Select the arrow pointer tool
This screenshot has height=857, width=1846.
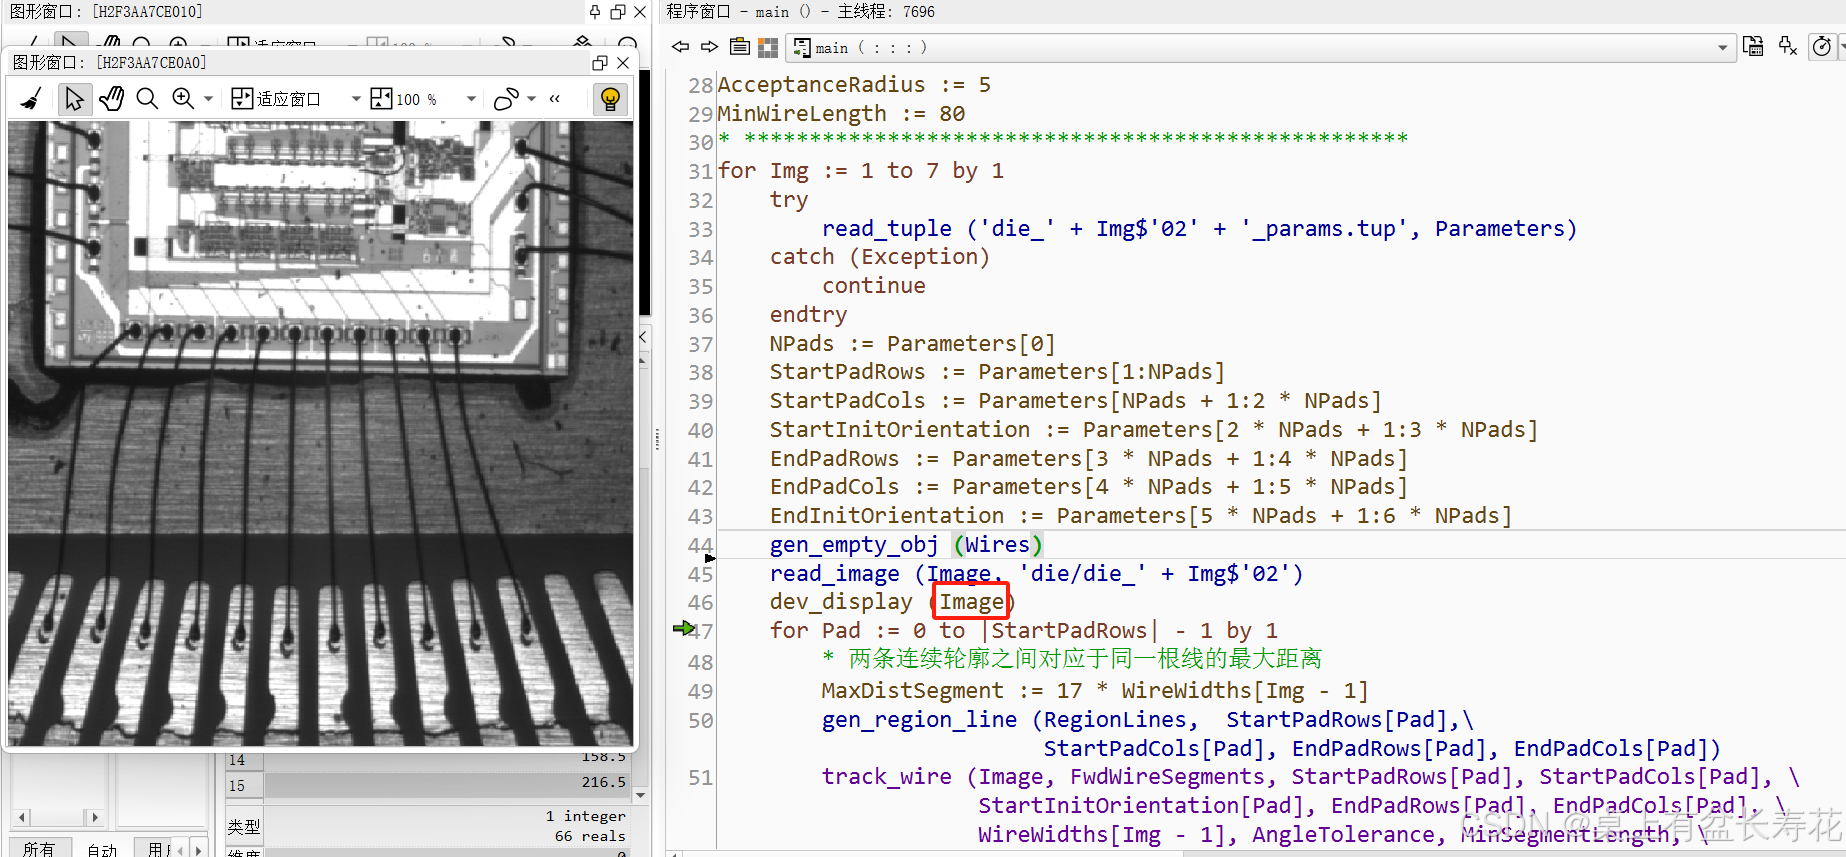click(x=73, y=99)
